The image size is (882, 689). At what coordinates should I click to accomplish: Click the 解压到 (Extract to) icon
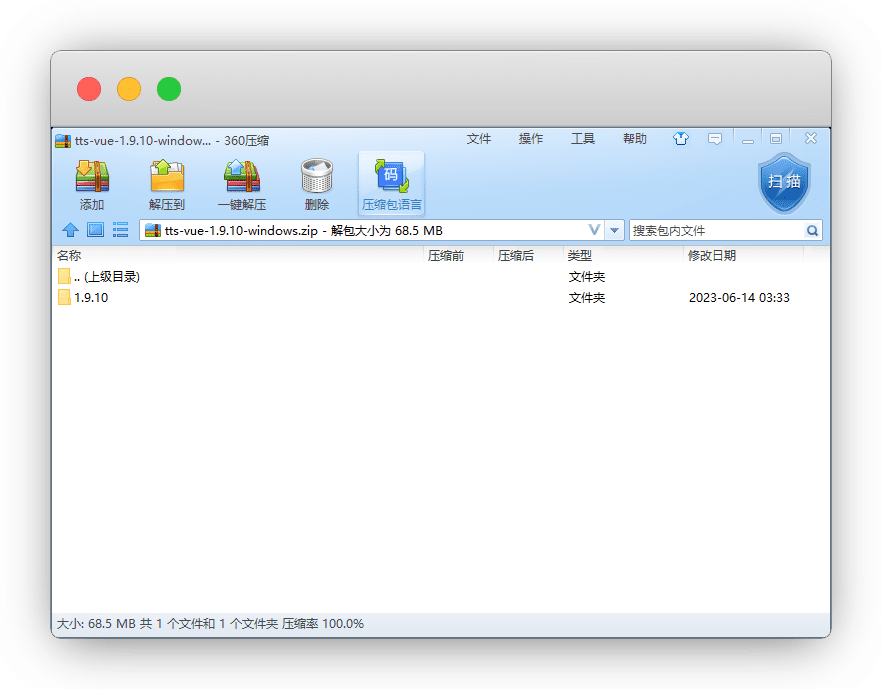pos(167,177)
